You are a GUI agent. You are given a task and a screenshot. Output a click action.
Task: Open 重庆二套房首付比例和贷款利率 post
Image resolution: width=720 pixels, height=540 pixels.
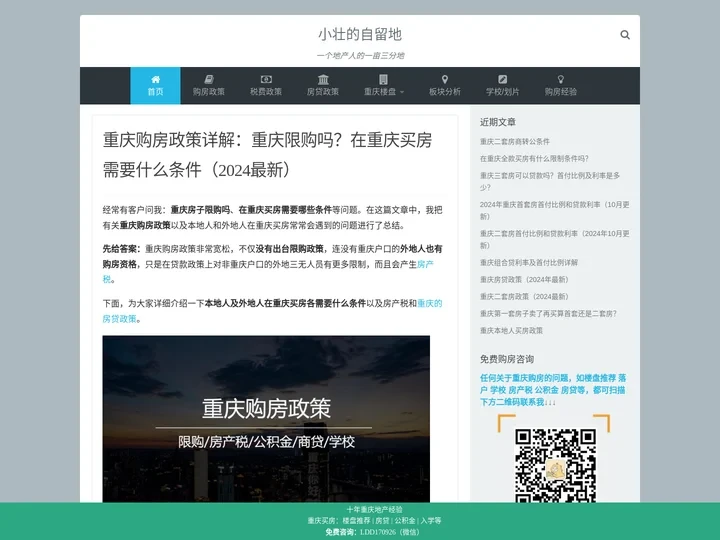click(554, 239)
